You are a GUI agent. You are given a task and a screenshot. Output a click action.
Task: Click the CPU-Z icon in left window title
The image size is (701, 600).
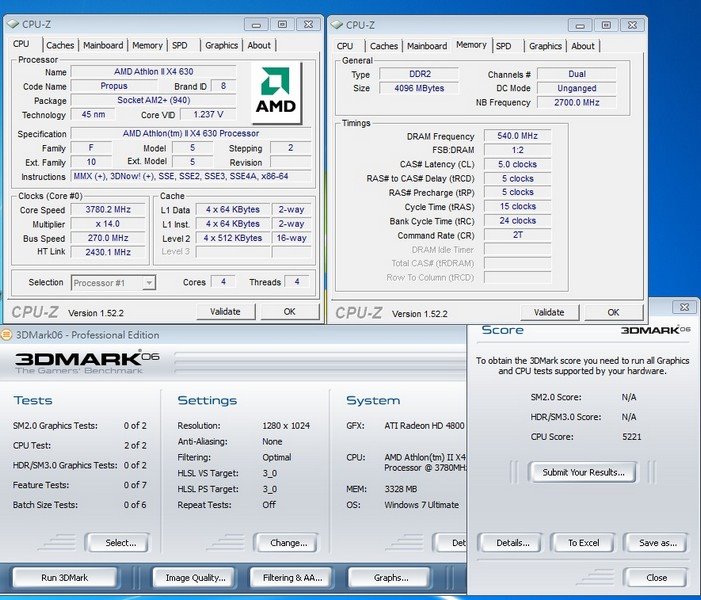[13, 24]
